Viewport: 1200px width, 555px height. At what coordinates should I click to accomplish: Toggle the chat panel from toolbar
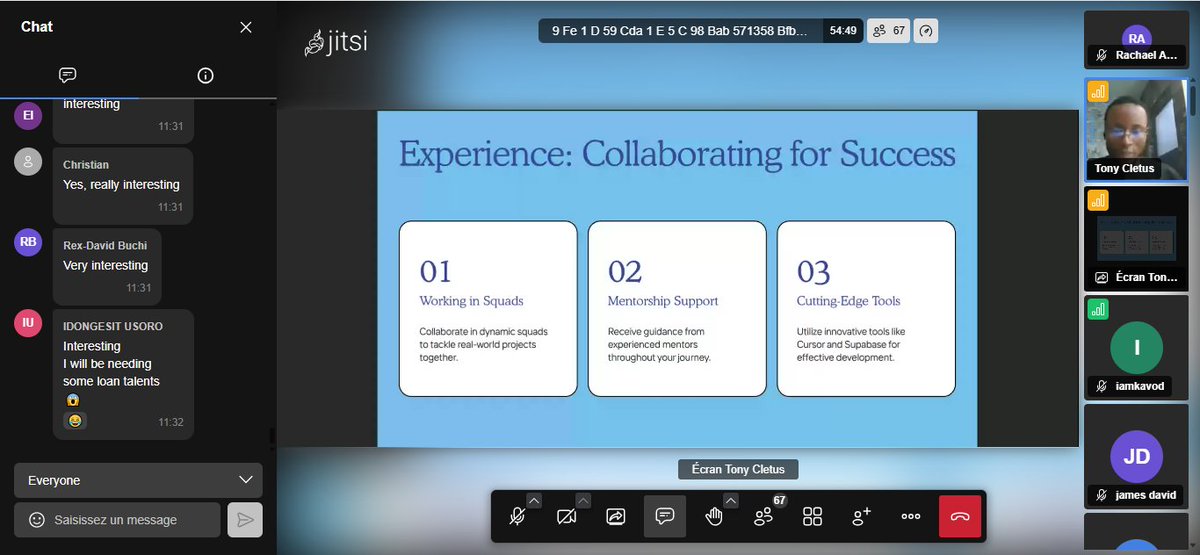point(664,516)
